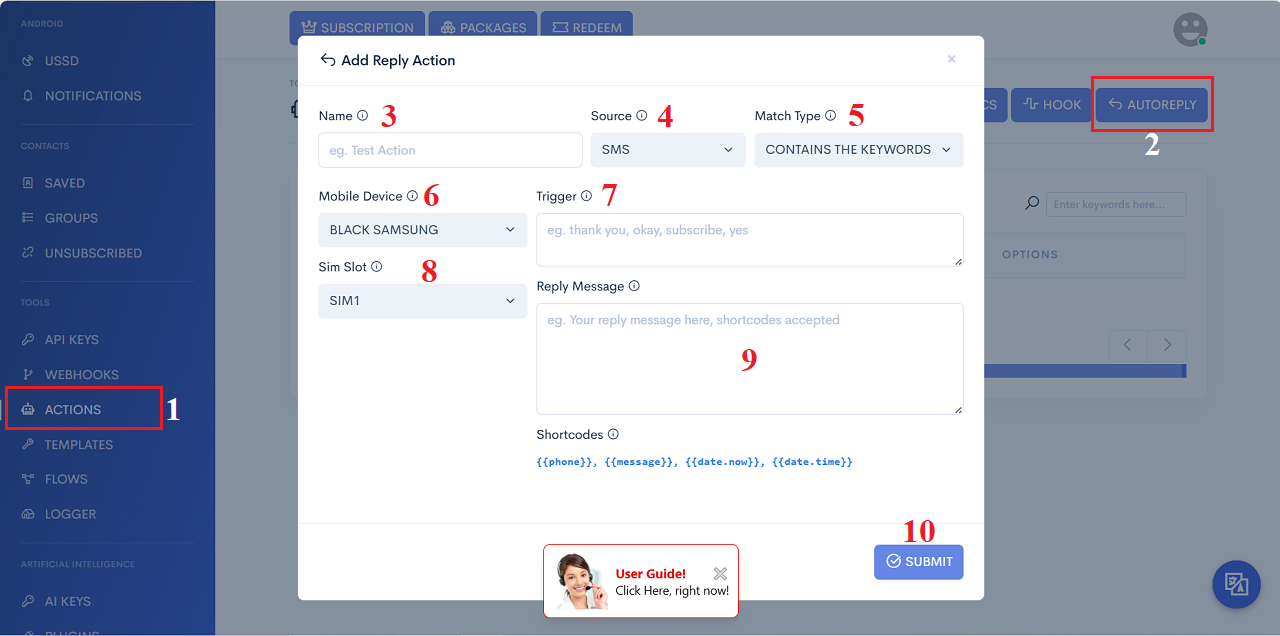1280x636 pixels.
Task: Click the {{phone}} shortcode
Action: (566, 462)
